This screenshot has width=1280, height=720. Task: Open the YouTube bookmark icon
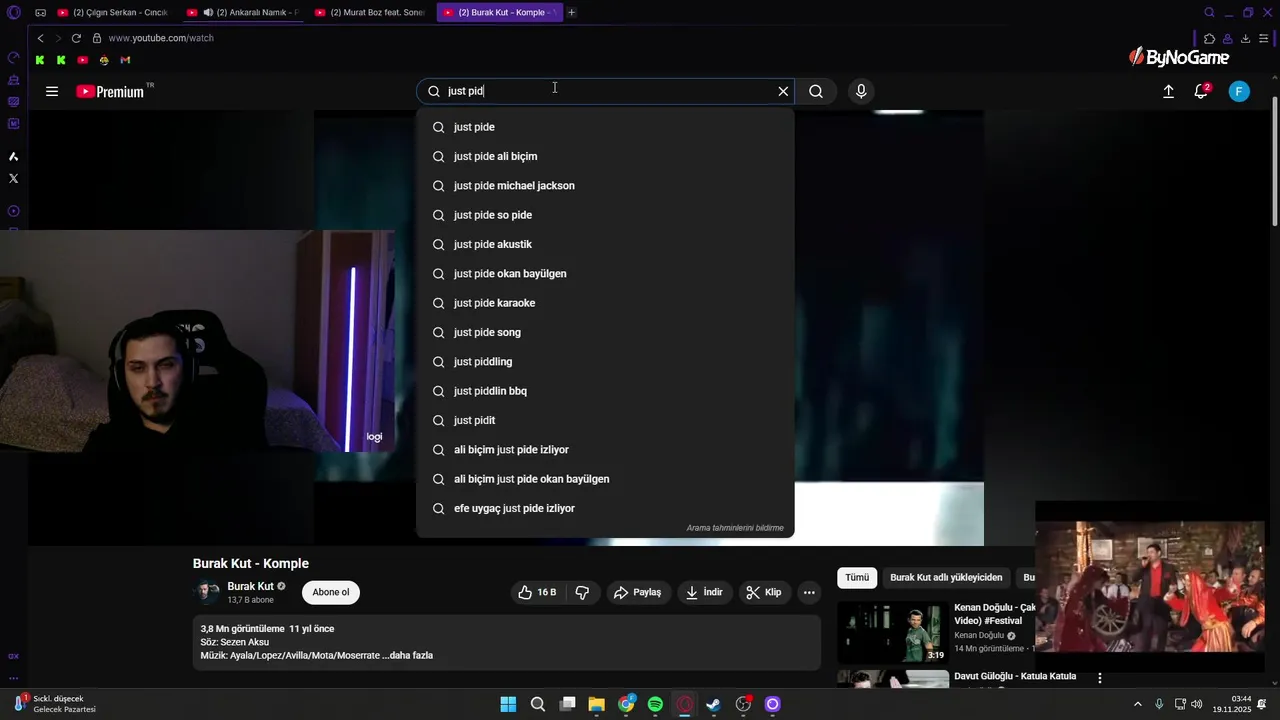(x=82, y=60)
